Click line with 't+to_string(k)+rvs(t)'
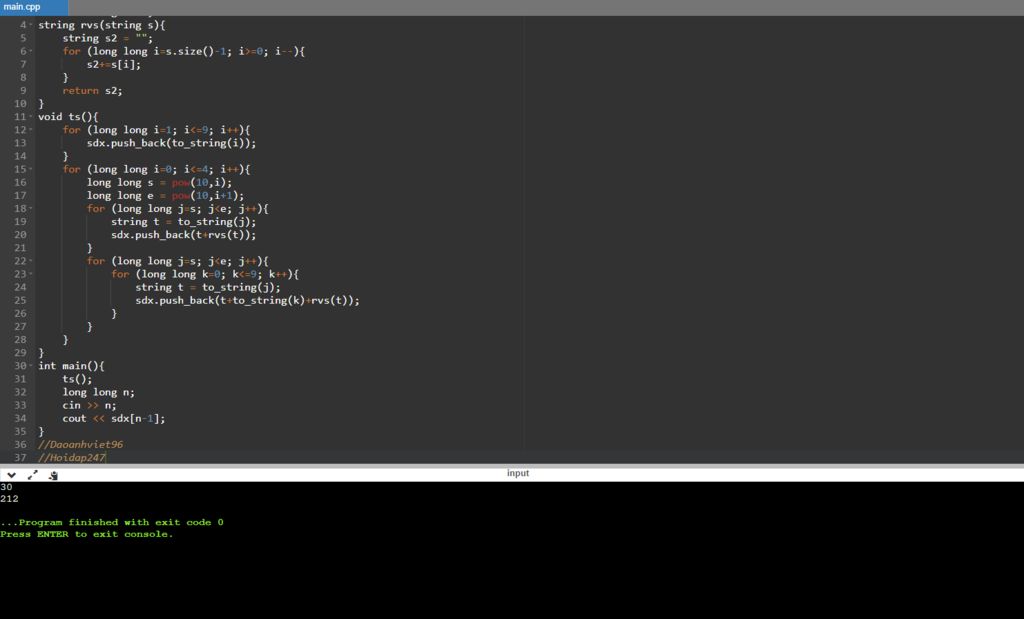1024x619 pixels. pyautogui.click(x=248, y=300)
